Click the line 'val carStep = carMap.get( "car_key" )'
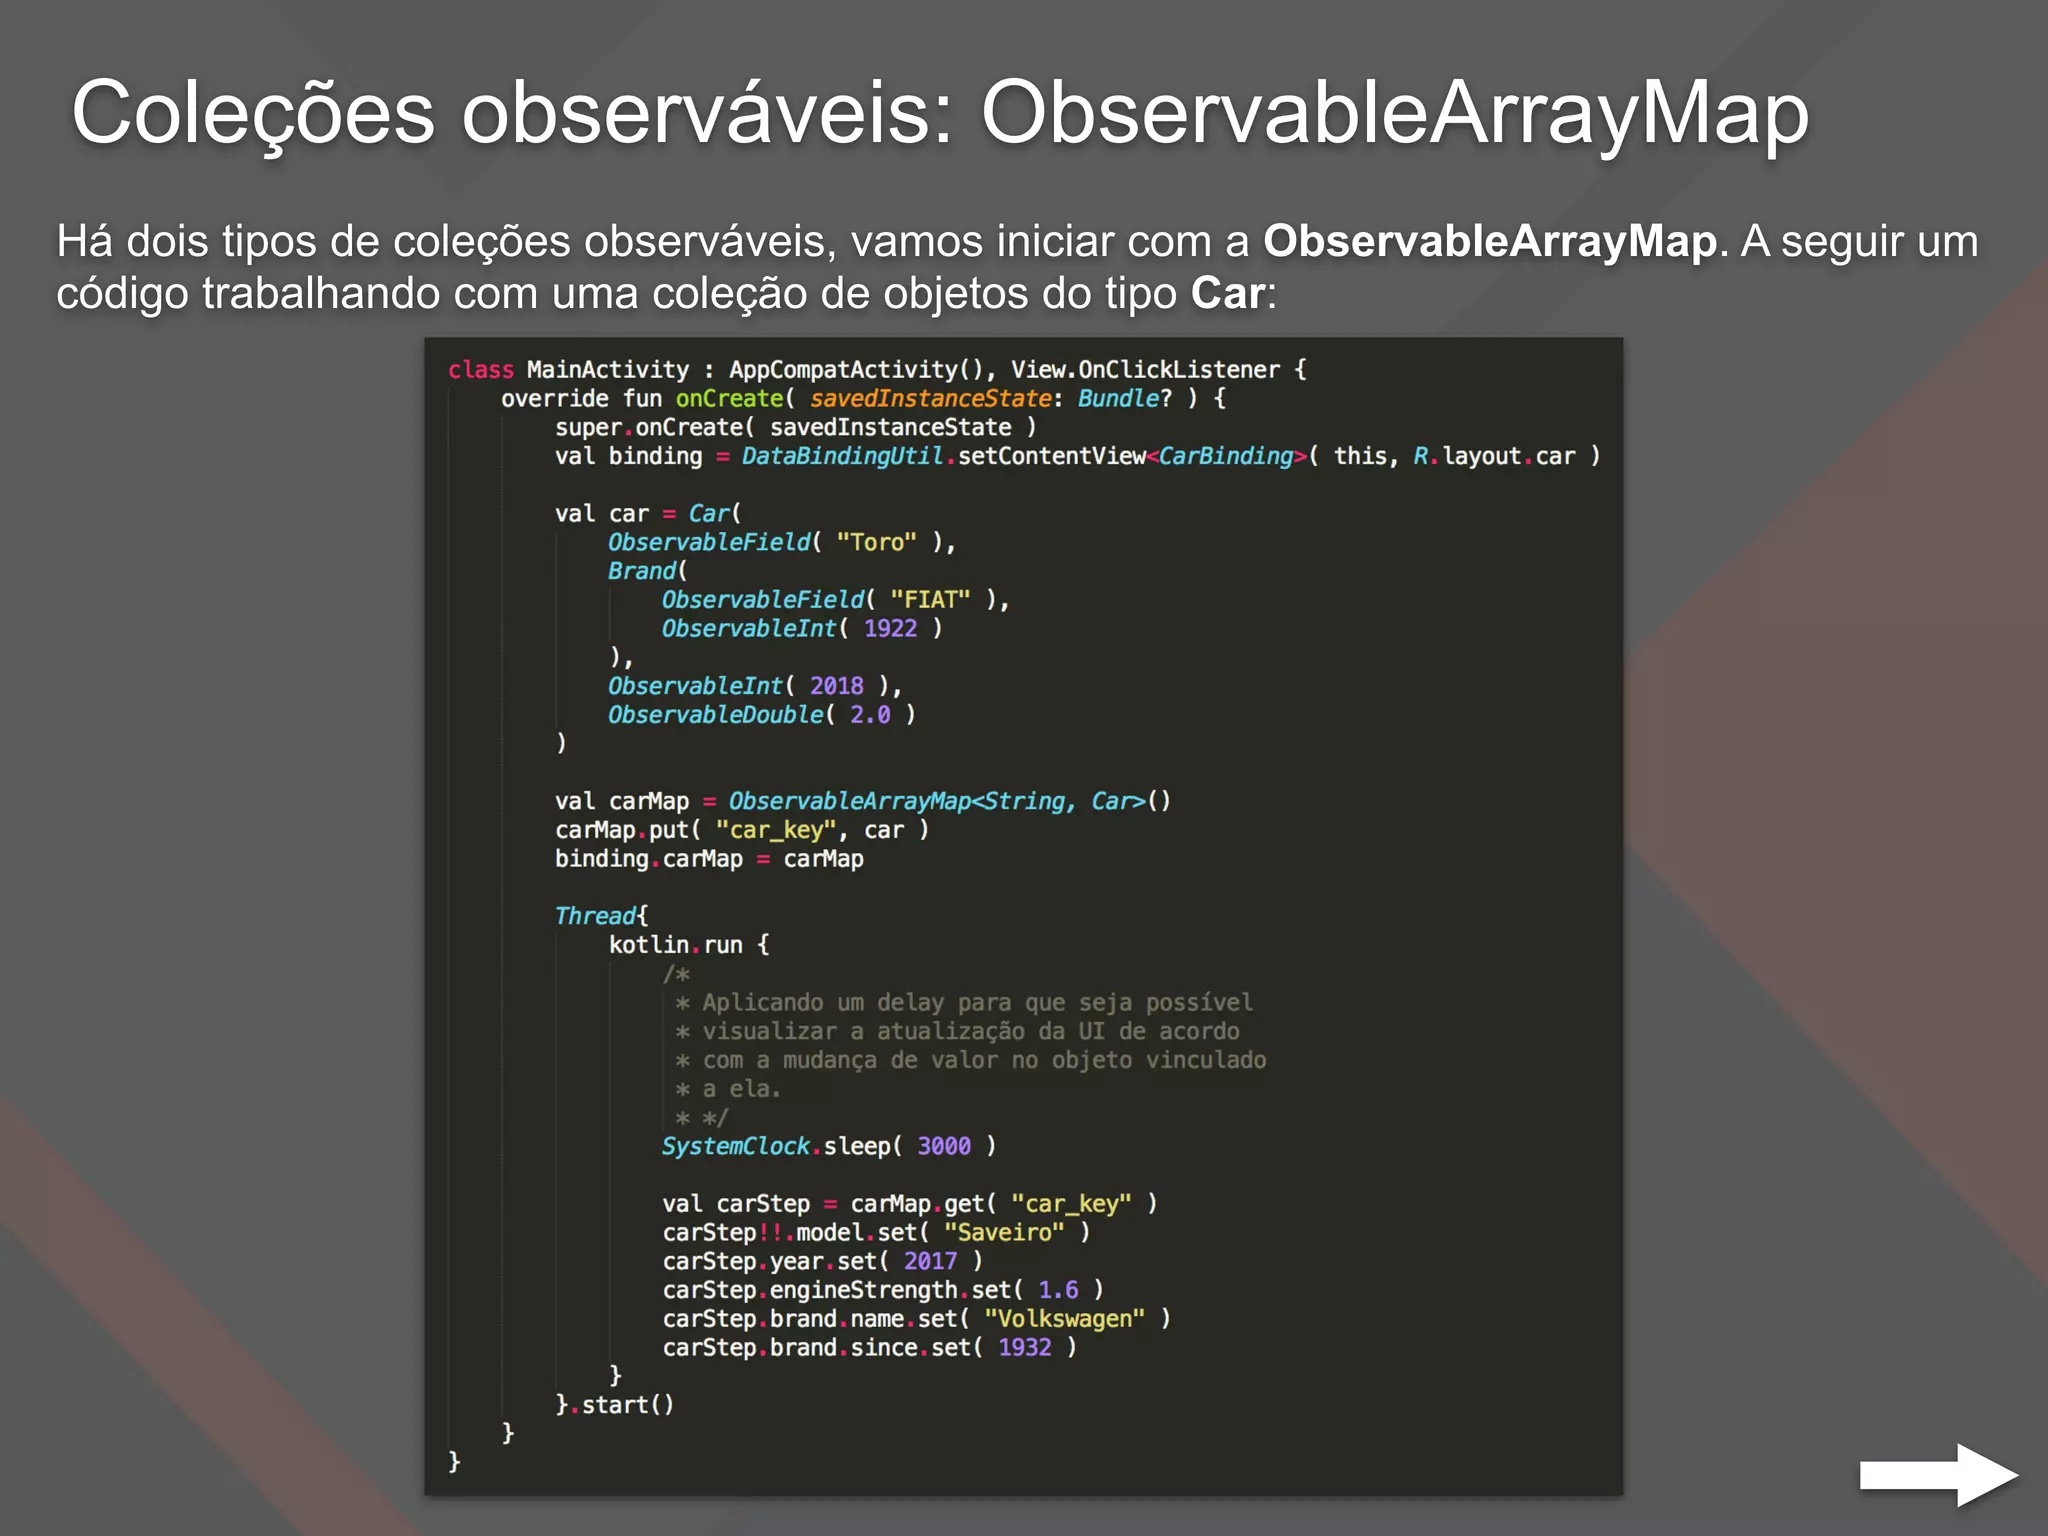 coord(910,1204)
